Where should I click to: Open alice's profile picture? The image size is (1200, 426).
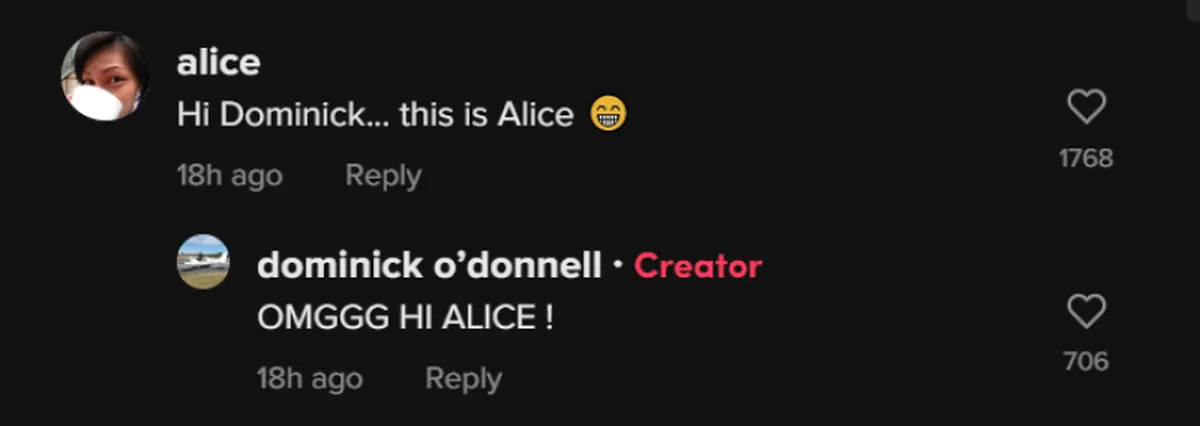(105, 76)
